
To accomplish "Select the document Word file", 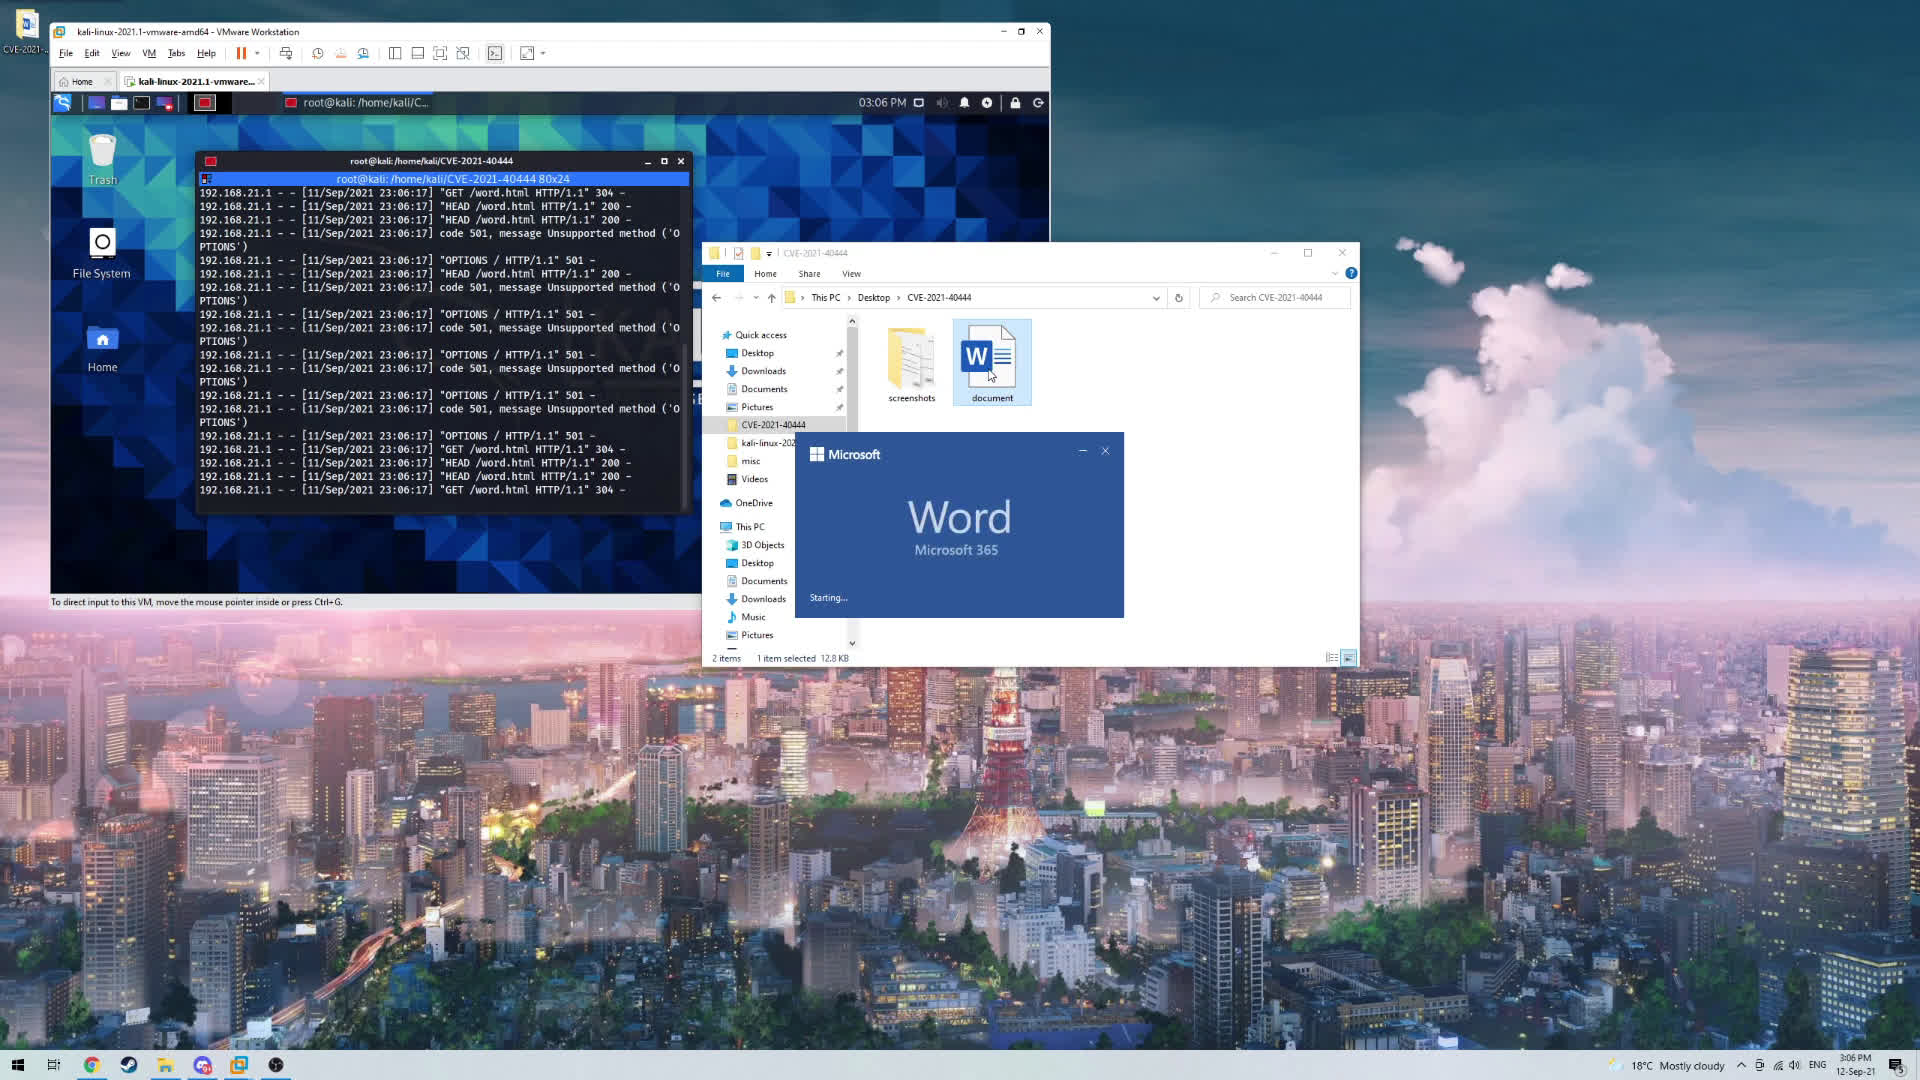I will point(992,363).
